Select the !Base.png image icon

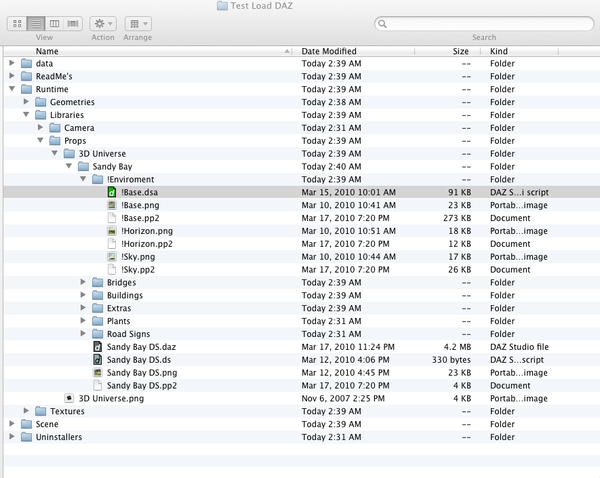[112, 205]
